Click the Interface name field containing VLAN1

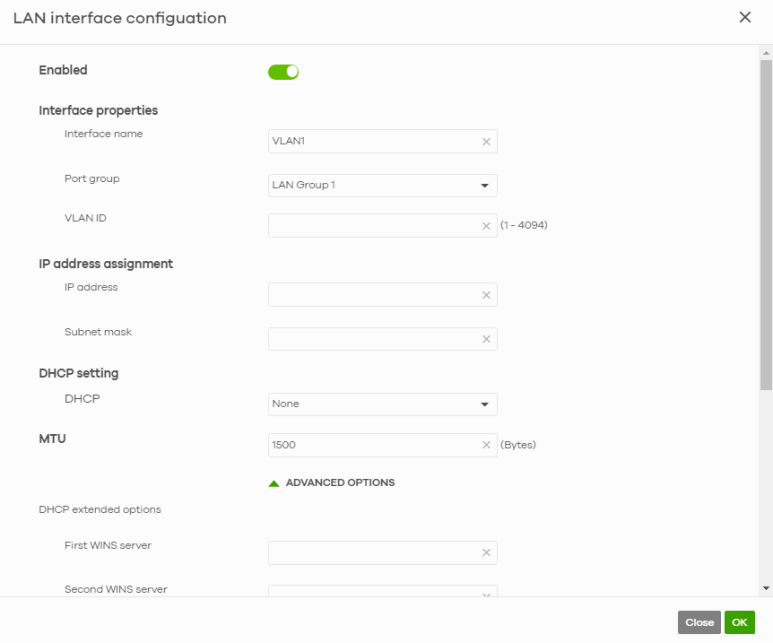372,142
